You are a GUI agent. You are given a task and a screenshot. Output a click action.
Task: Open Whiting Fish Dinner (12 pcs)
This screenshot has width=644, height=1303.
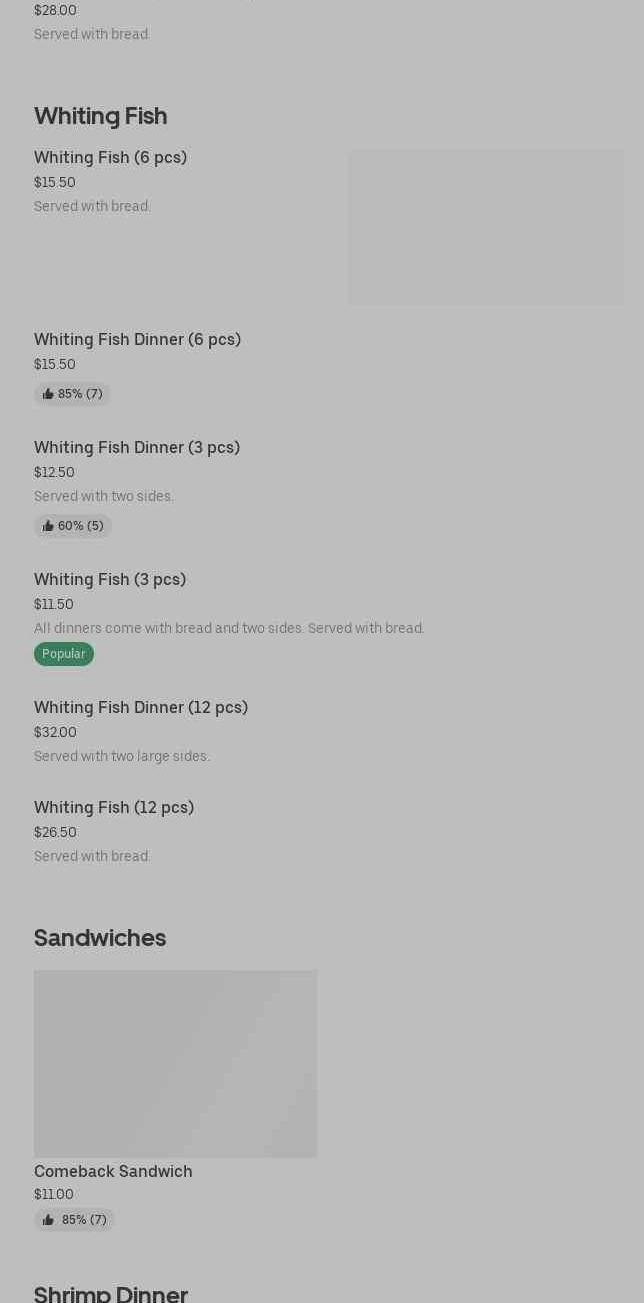[141, 707]
